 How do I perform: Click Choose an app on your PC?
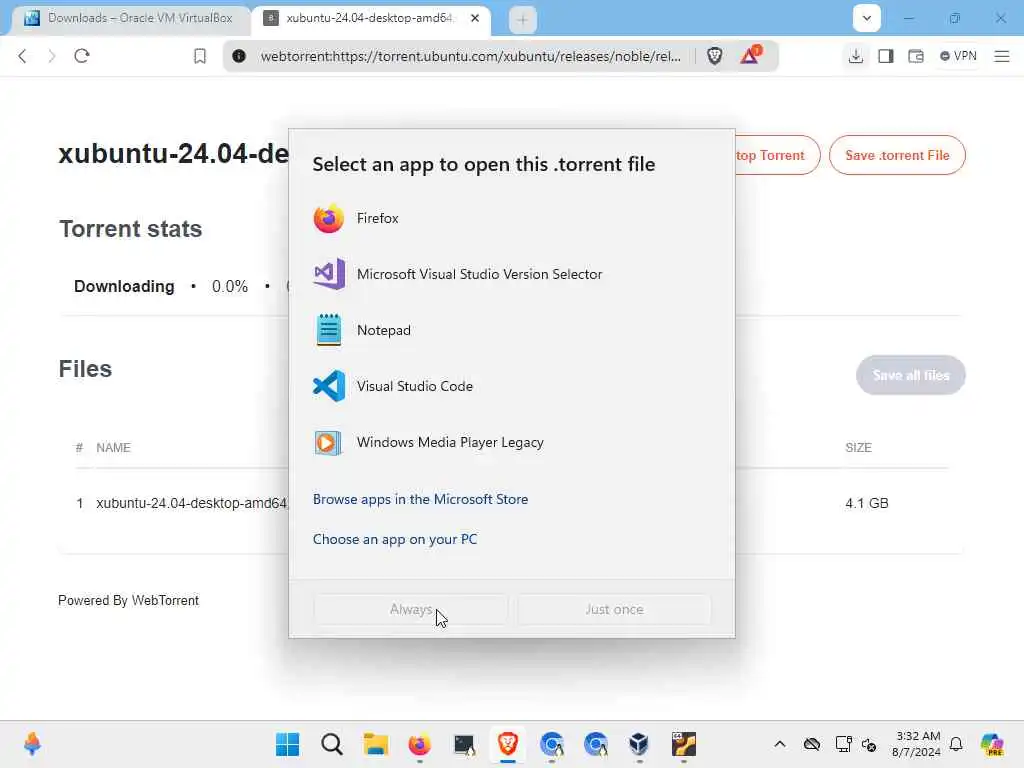[x=395, y=539]
